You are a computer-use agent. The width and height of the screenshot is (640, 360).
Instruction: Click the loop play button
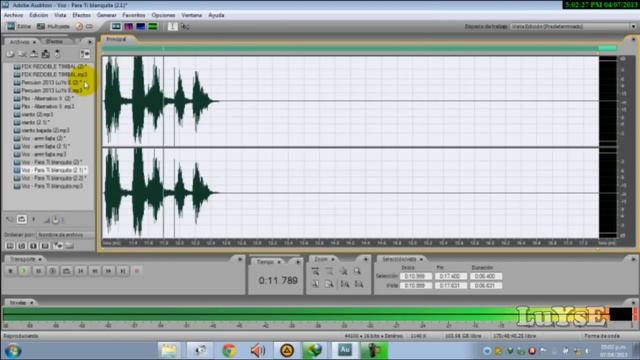pyautogui.click(x=67, y=271)
